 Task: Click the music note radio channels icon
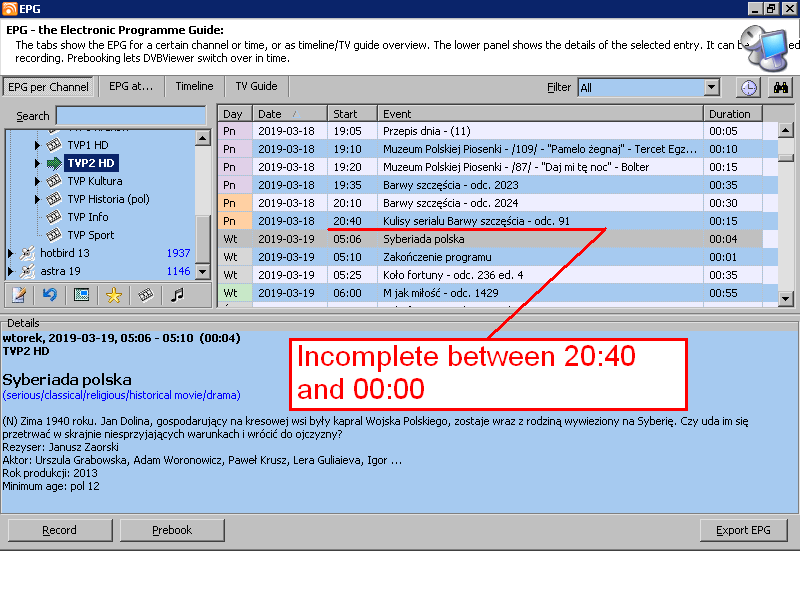pos(177,295)
